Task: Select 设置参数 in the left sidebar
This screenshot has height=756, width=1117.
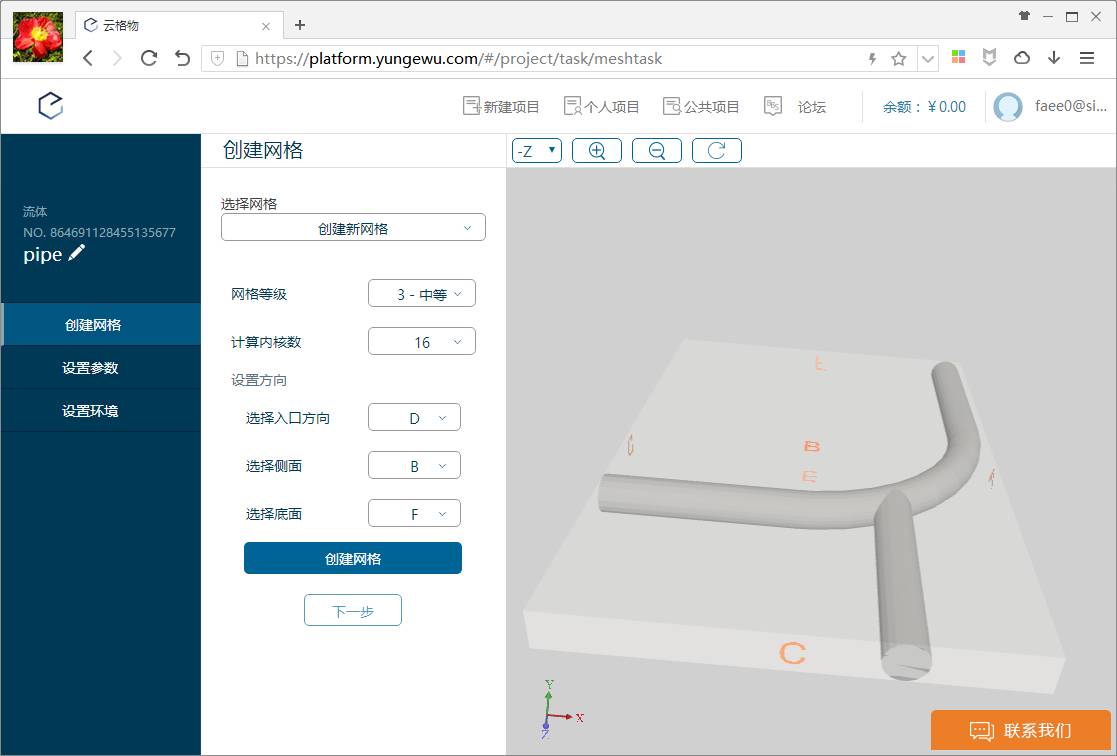Action: point(90,368)
